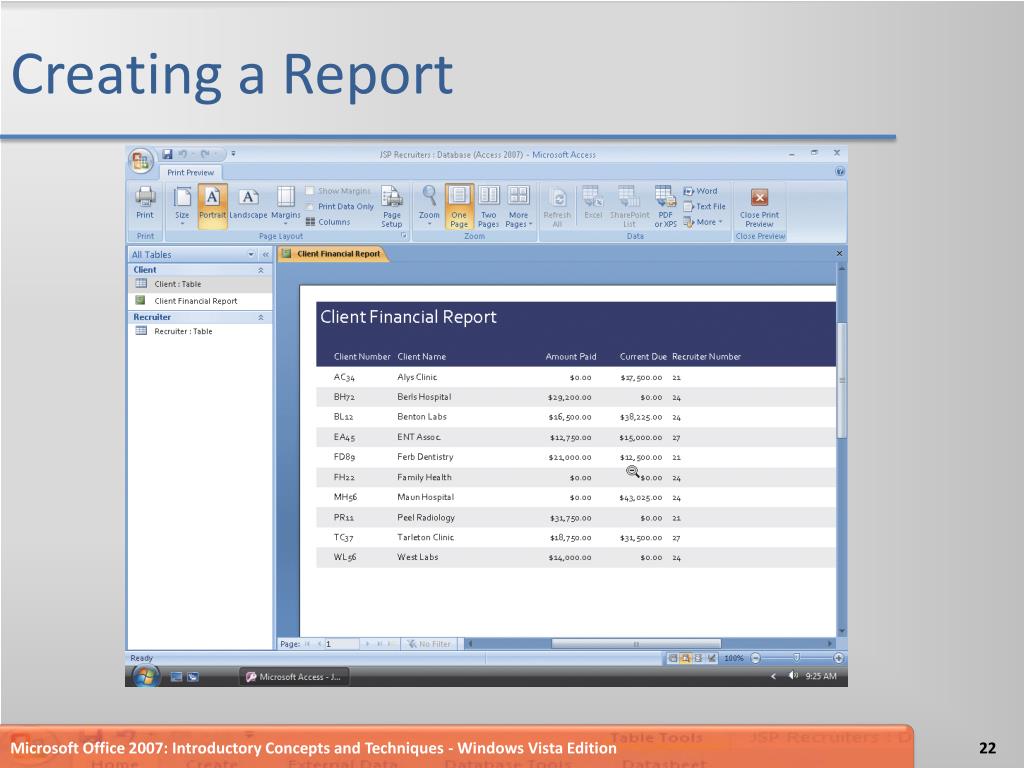Open the More Pages dropdown
This screenshot has height=768, width=1024.
pos(519,206)
